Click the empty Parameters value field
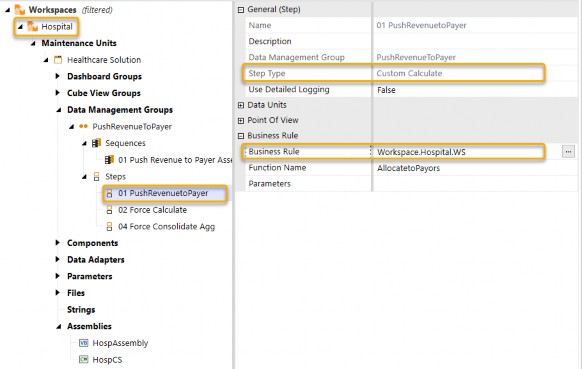The height and width of the screenshot is (369, 582). tap(475, 184)
